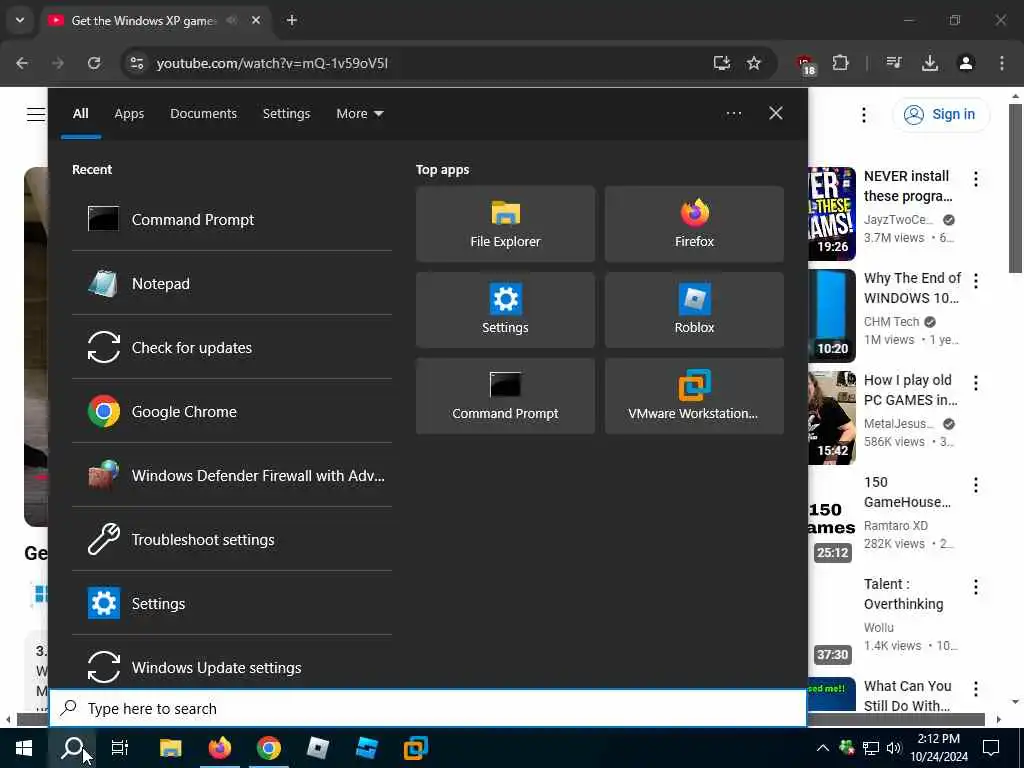The width and height of the screenshot is (1024, 768).
Task: Close the Windows search panel
Action: 775,113
